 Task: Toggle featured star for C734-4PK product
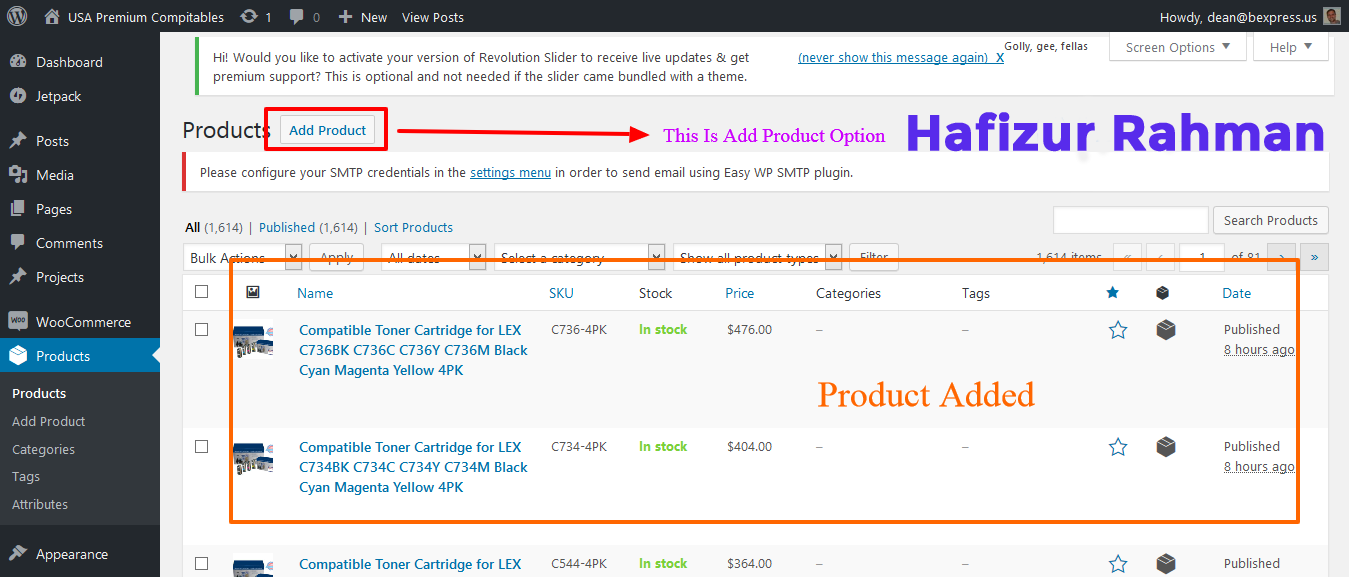pos(1118,447)
